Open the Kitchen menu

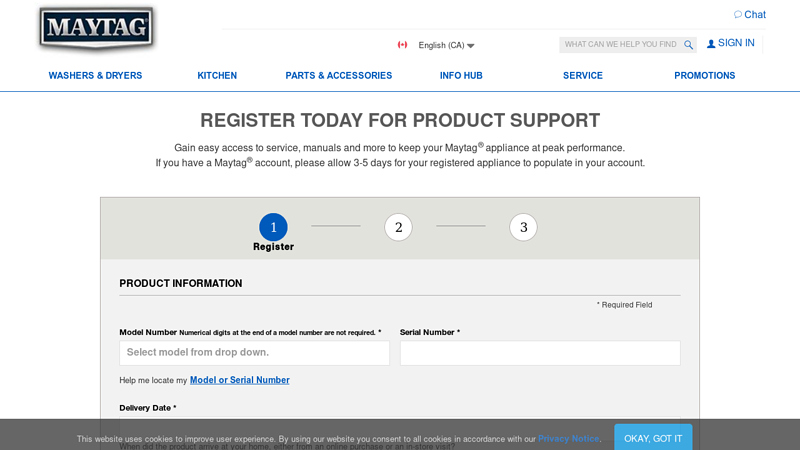coord(217,76)
